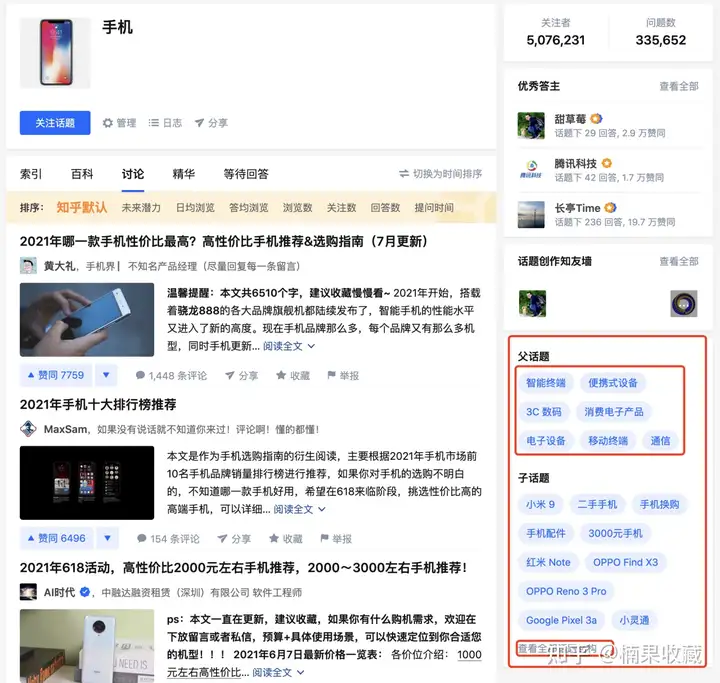The width and height of the screenshot is (720, 683).
Task: Open child topic 小灵通
Action: click(x=634, y=620)
